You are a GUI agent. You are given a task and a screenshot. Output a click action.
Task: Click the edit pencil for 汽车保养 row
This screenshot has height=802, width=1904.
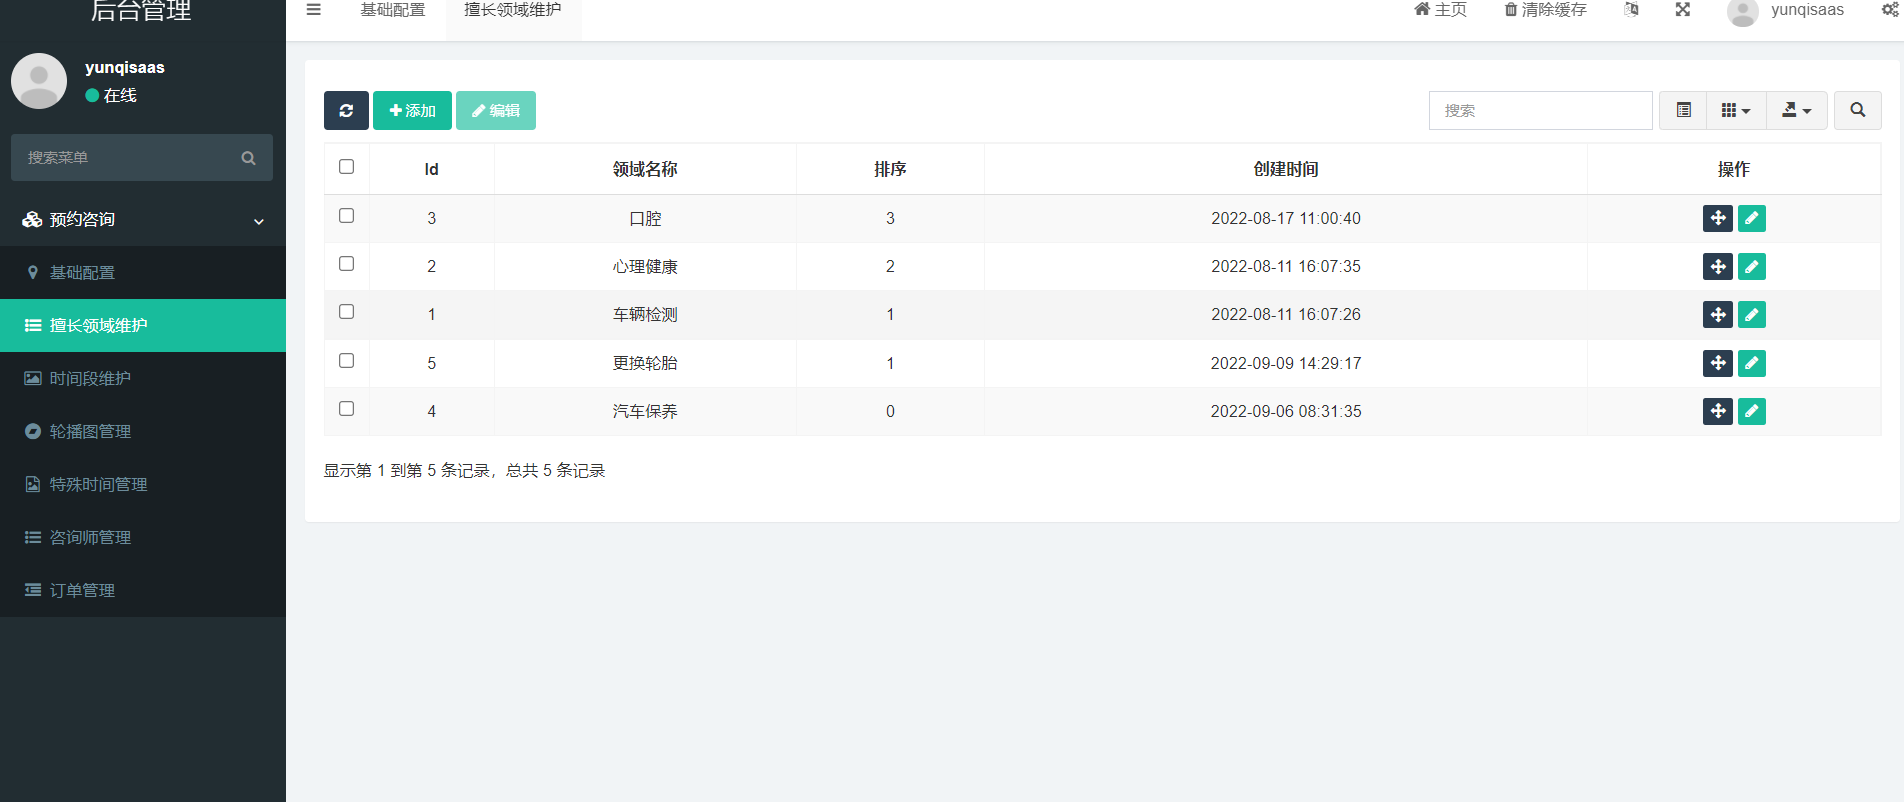(x=1751, y=411)
